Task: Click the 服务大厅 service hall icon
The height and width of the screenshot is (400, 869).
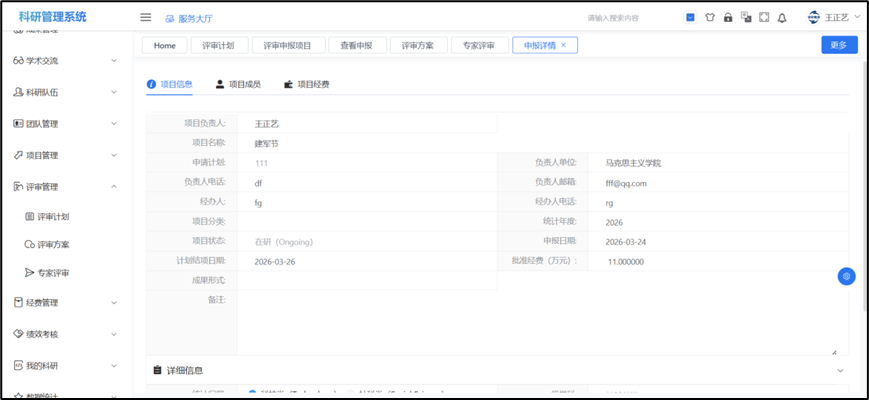Action: [170, 18]
